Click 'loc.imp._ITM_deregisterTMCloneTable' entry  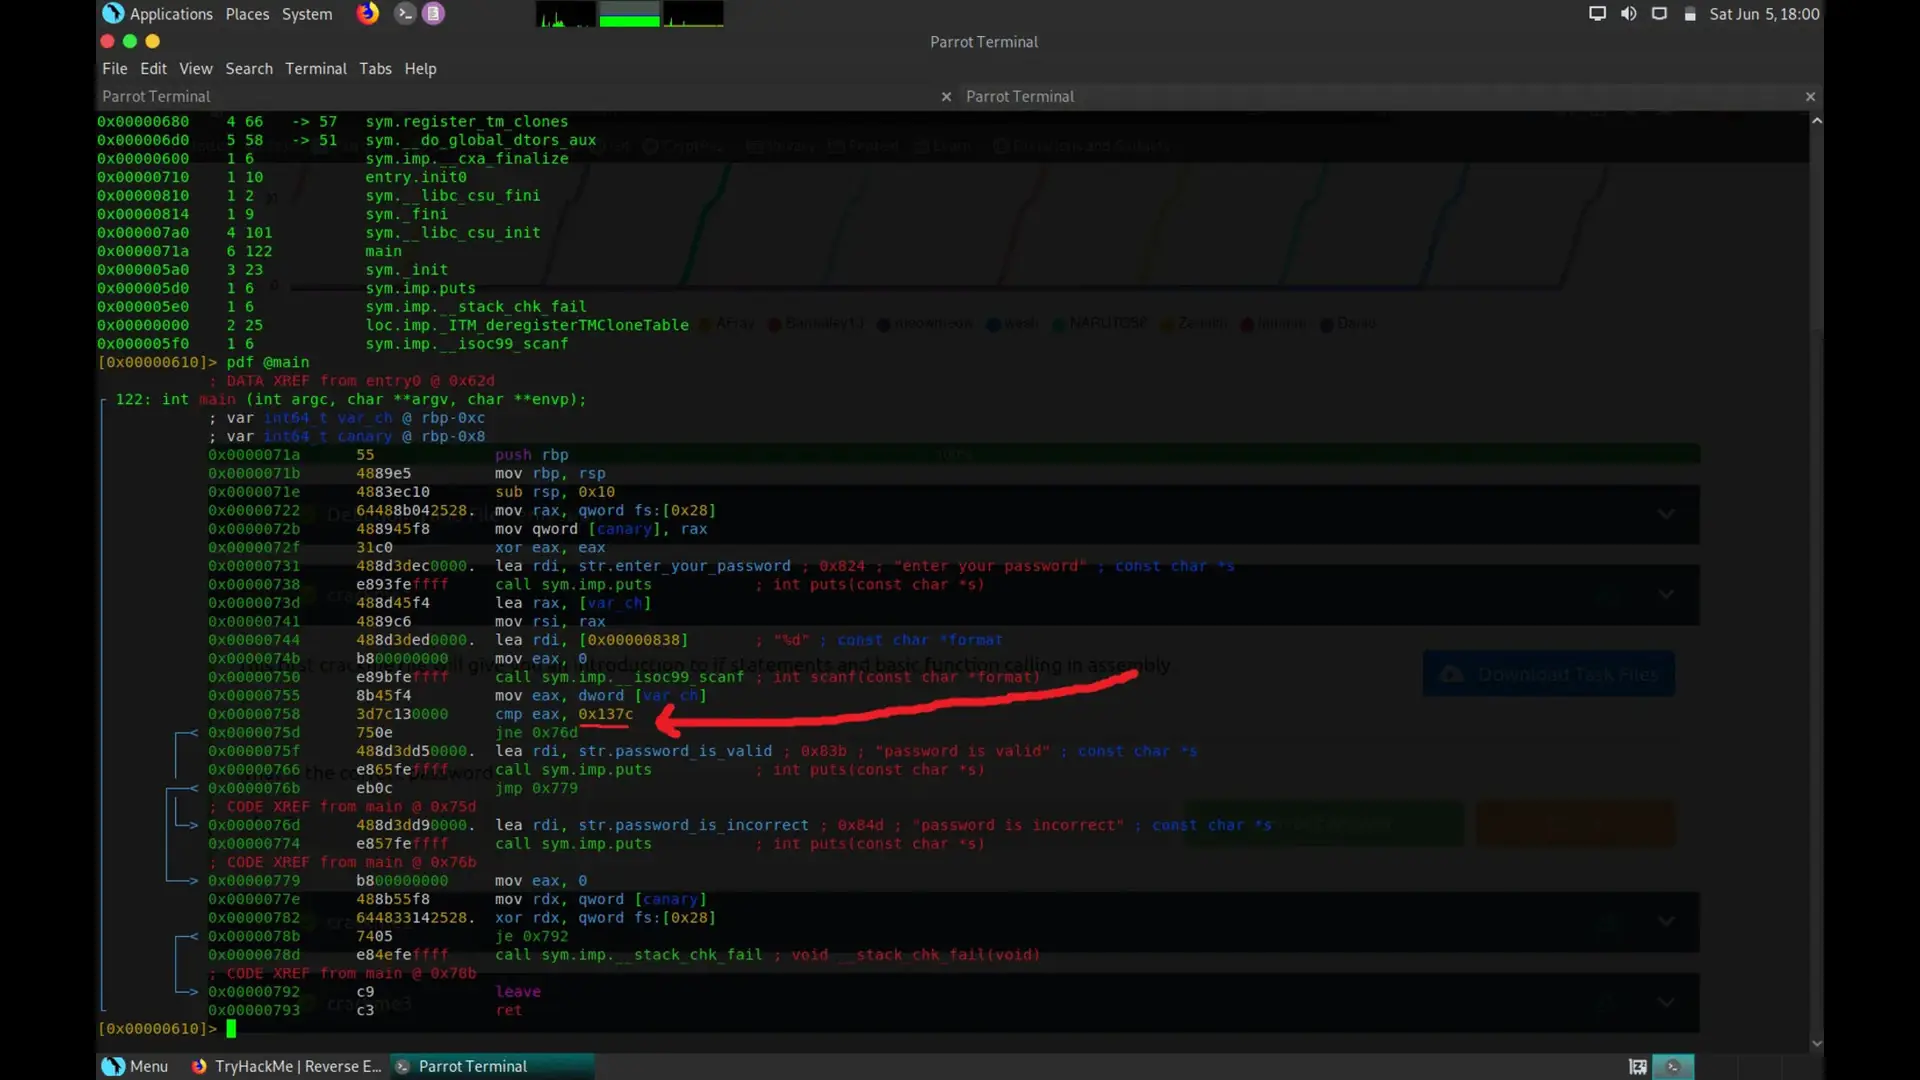click(x=527, y=325)
